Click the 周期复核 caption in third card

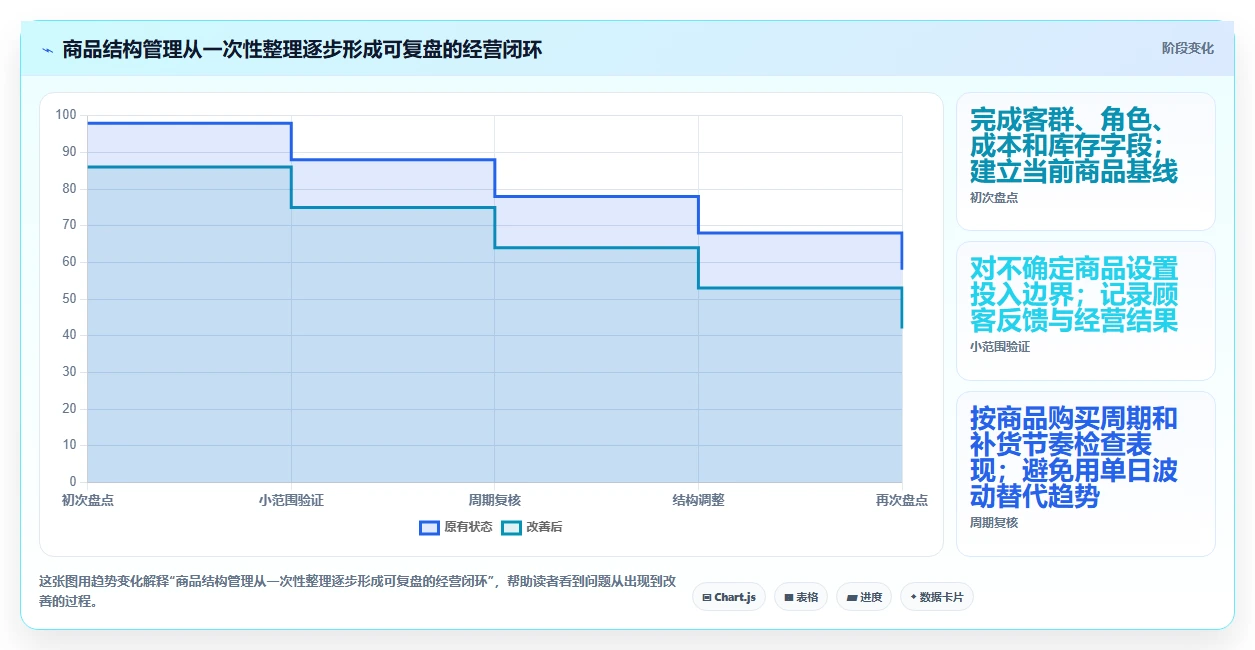click(x=994, y=522)
